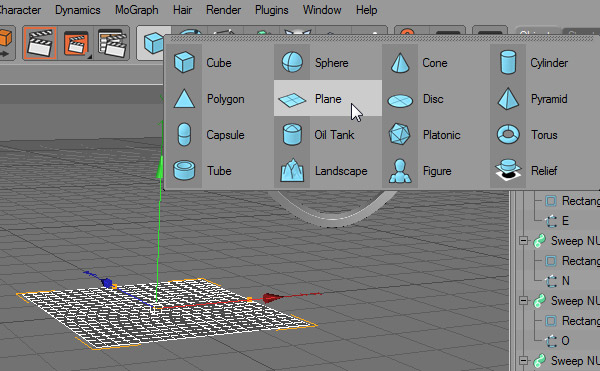
Task: Click Render Active View clapperboard icon
Action: point(40,43)
